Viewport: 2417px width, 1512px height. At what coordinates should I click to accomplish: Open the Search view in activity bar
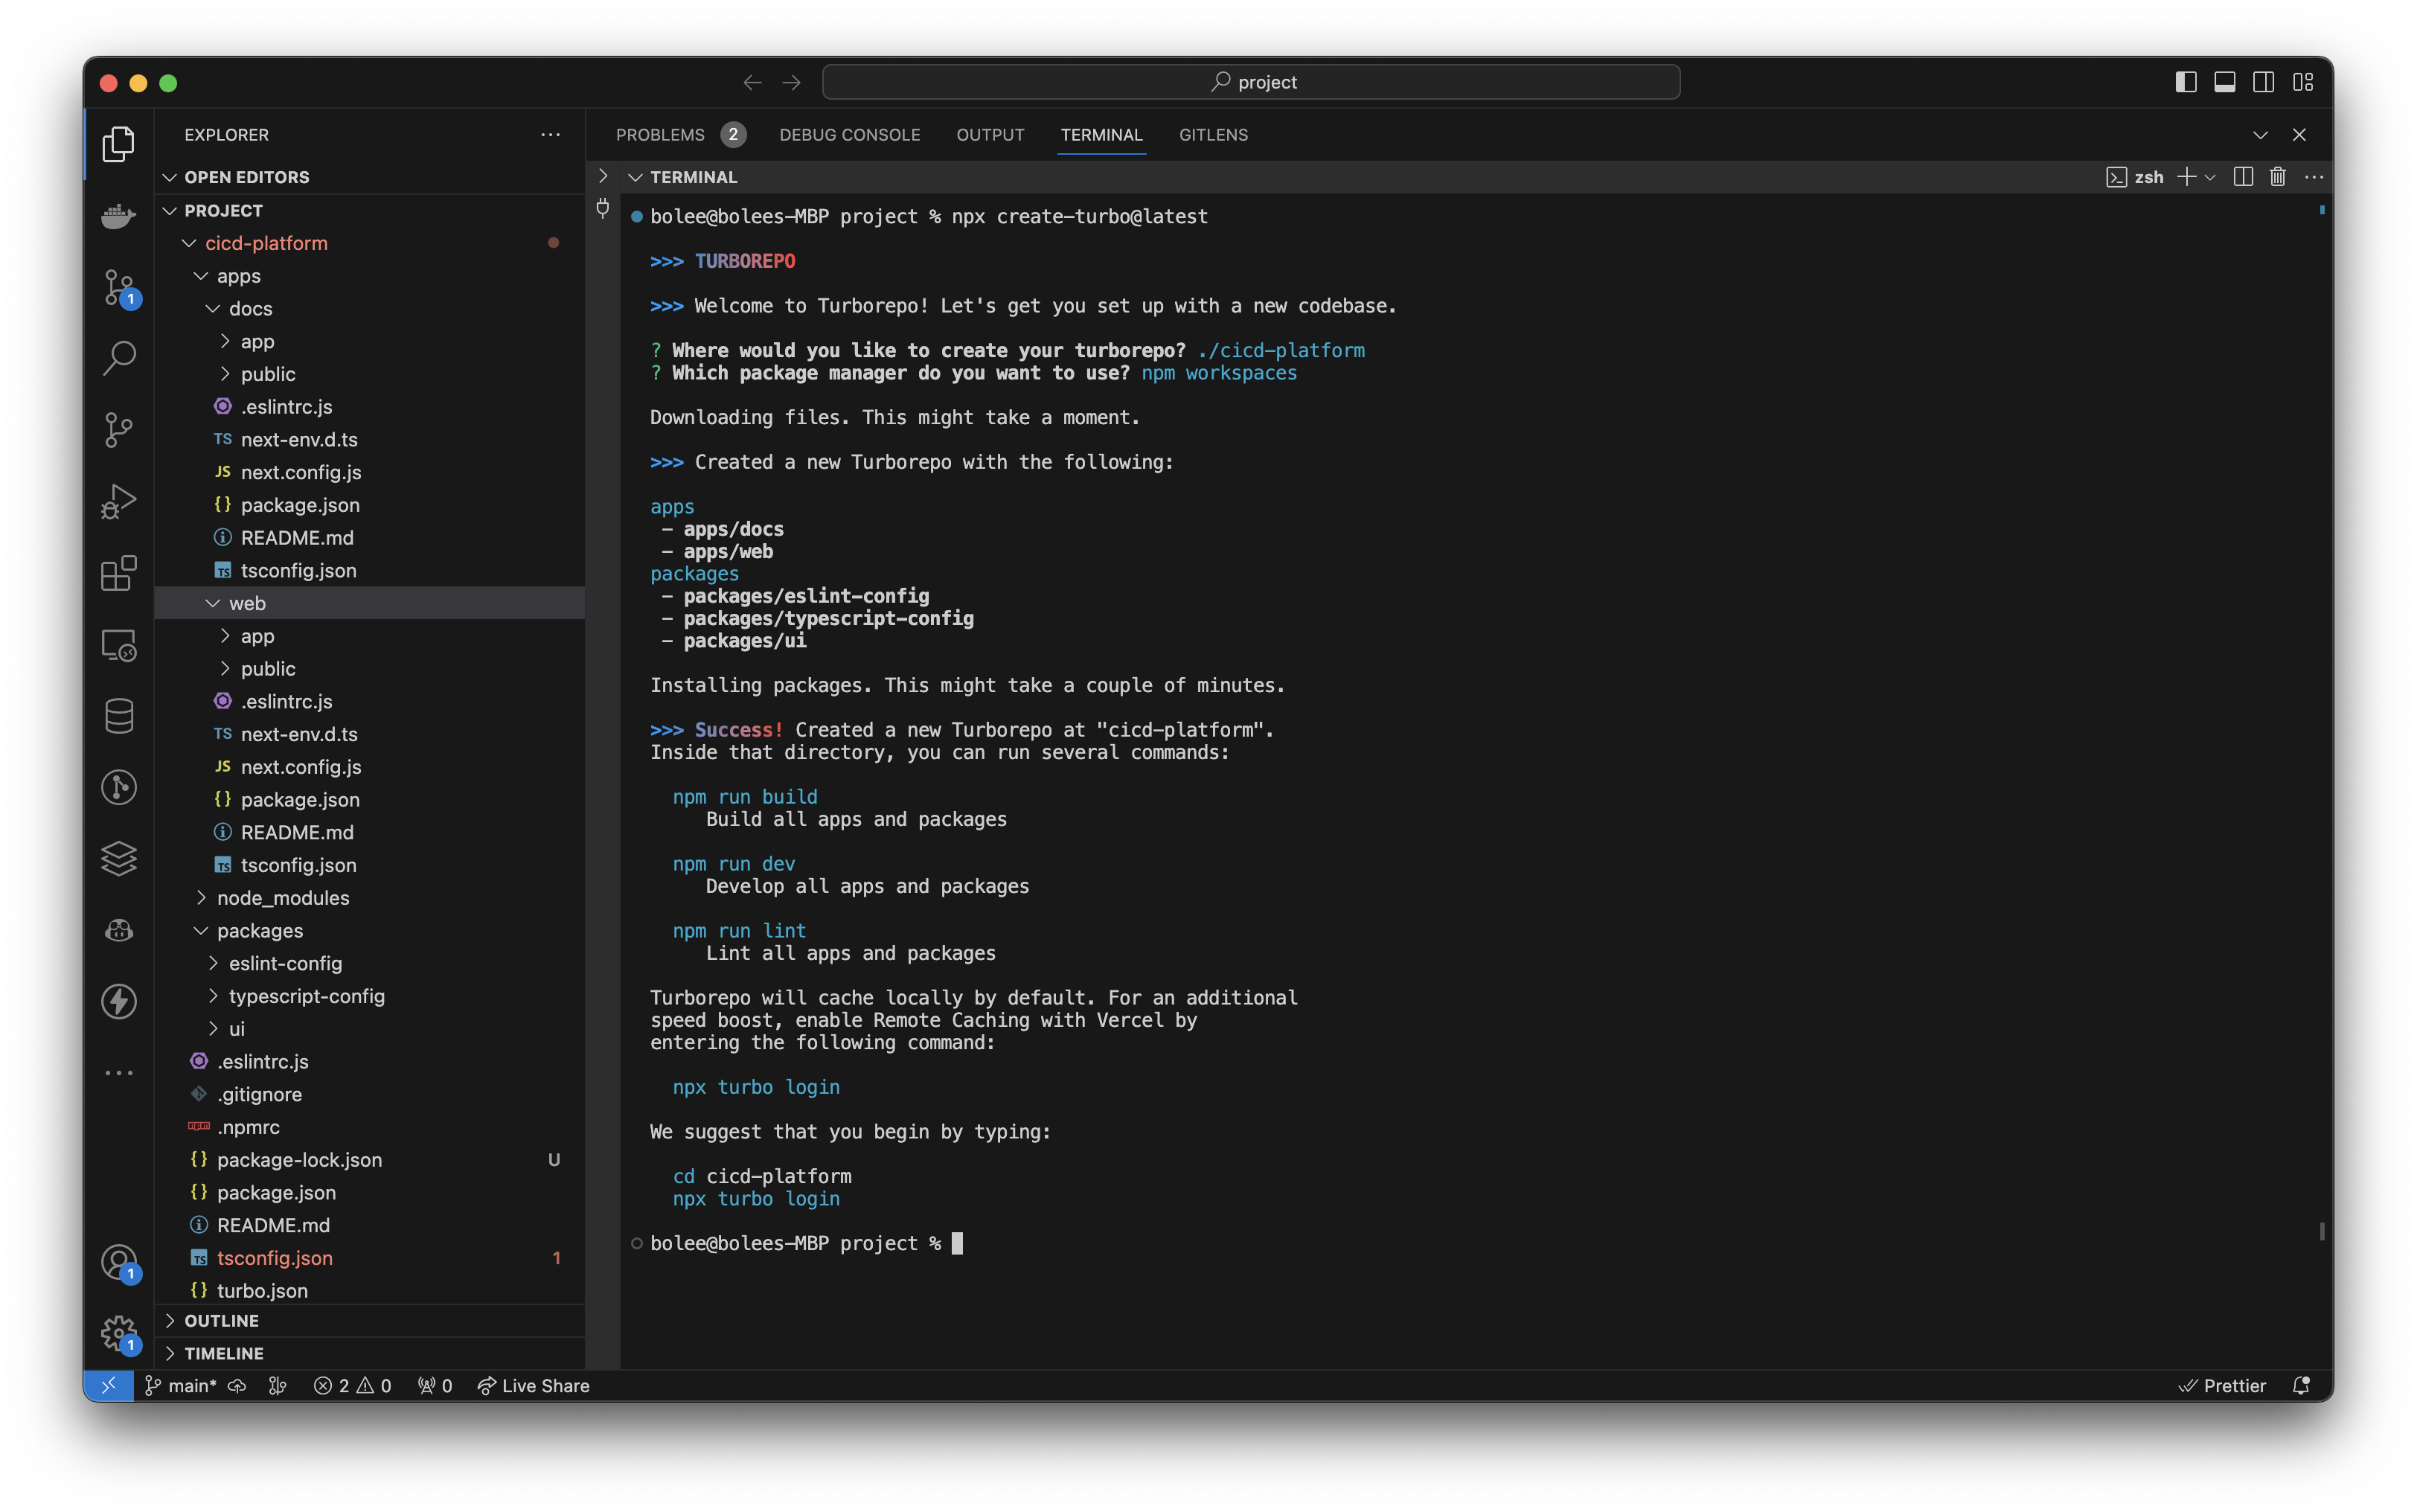(119, 358)
